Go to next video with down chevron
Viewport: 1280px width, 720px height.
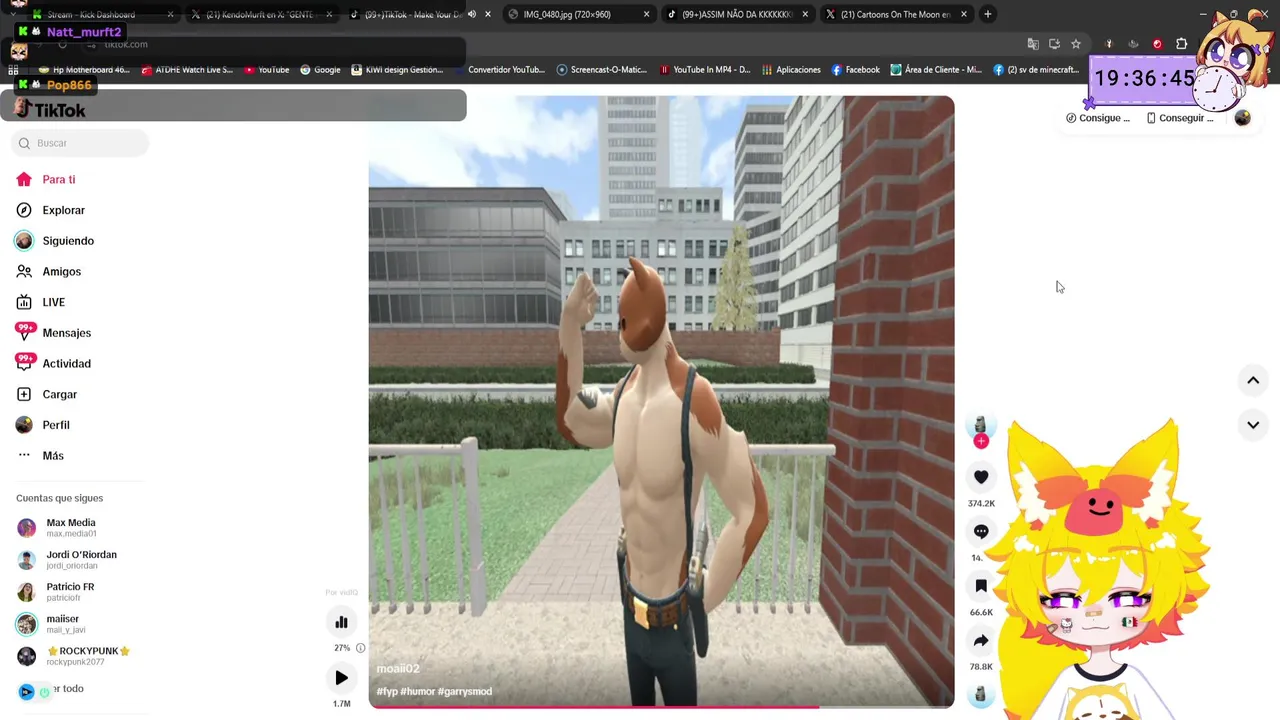1252,425
